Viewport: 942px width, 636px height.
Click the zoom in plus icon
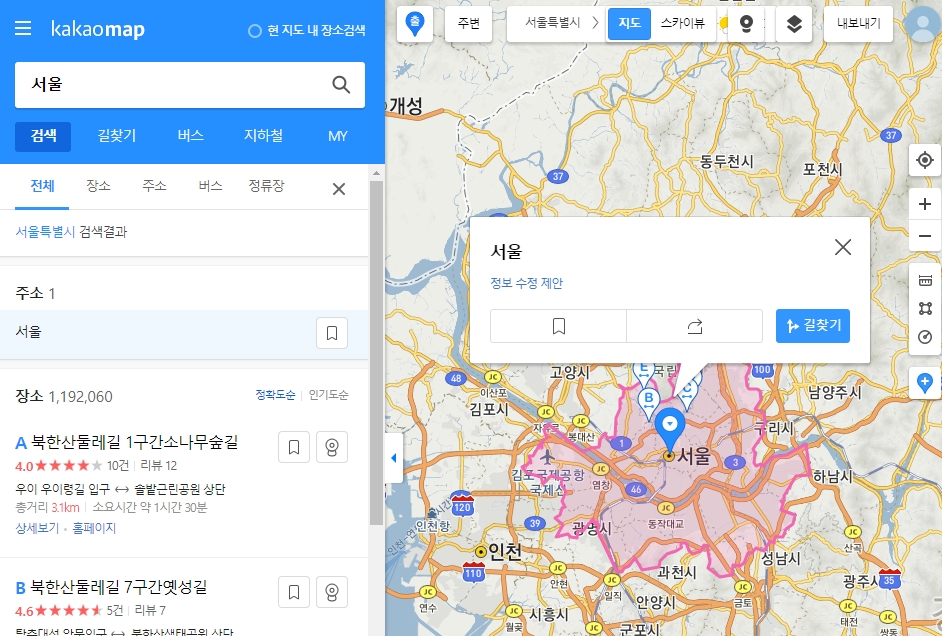pyautogui.click(x=924, y=203)
